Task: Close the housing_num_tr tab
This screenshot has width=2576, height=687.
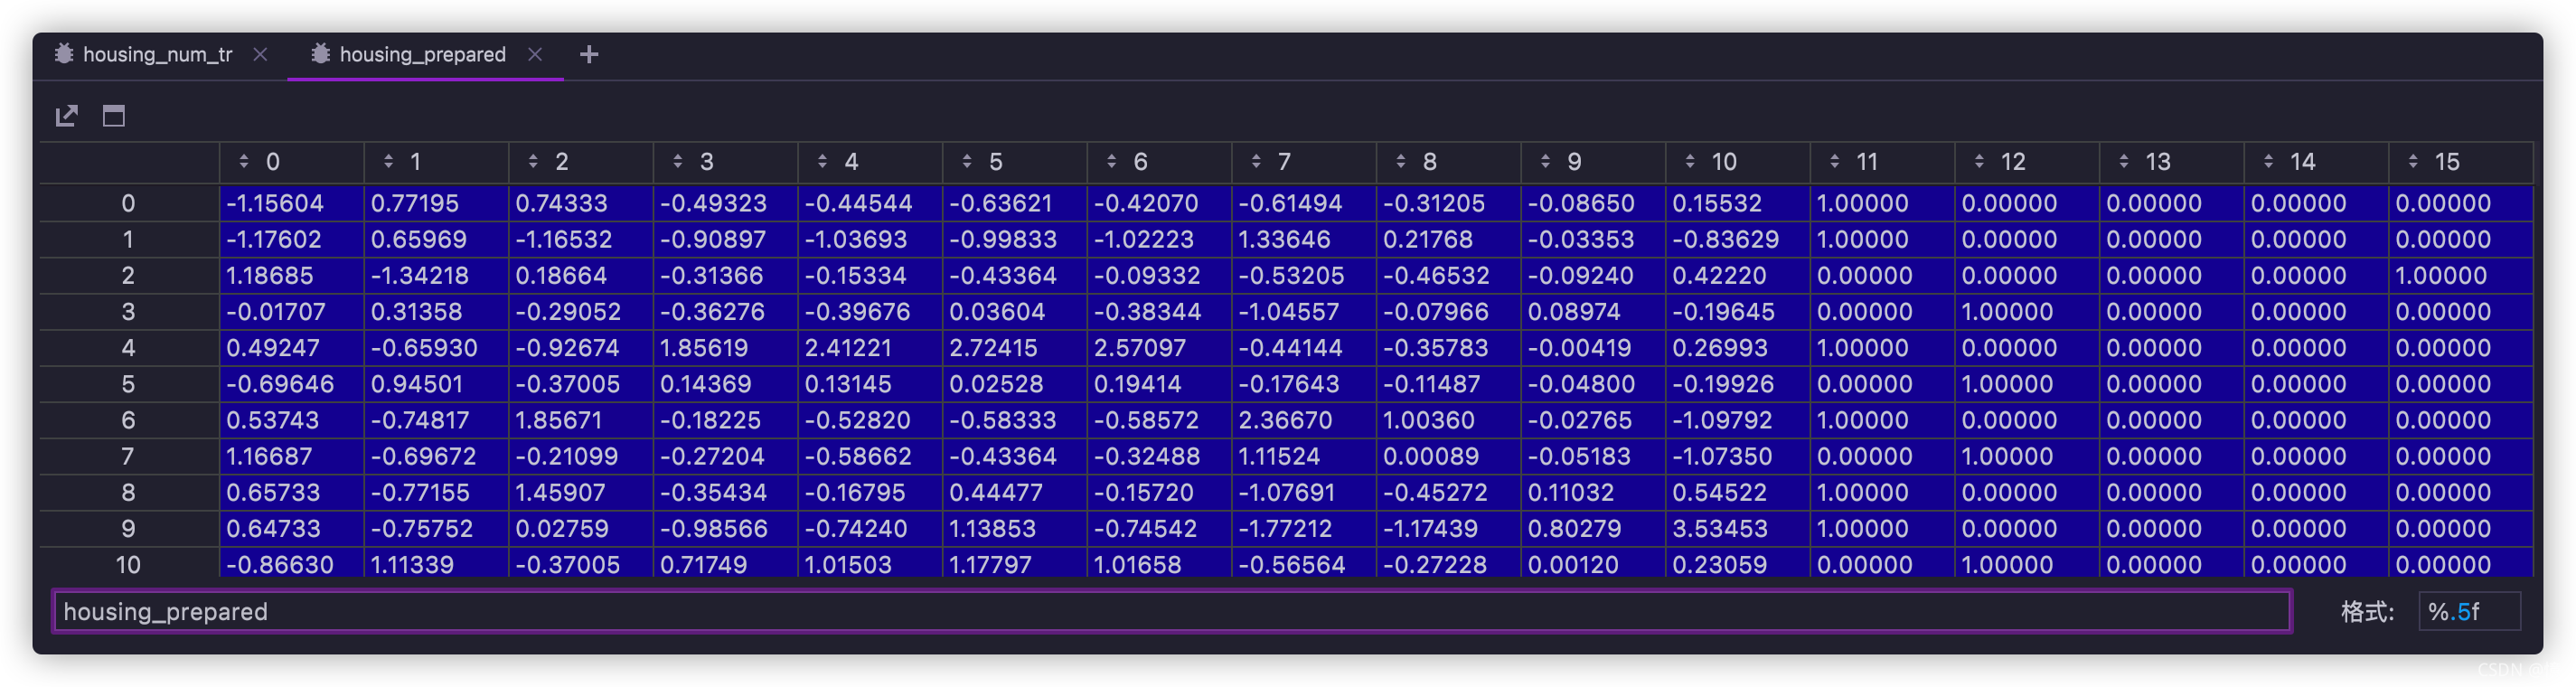Action: 260,54
